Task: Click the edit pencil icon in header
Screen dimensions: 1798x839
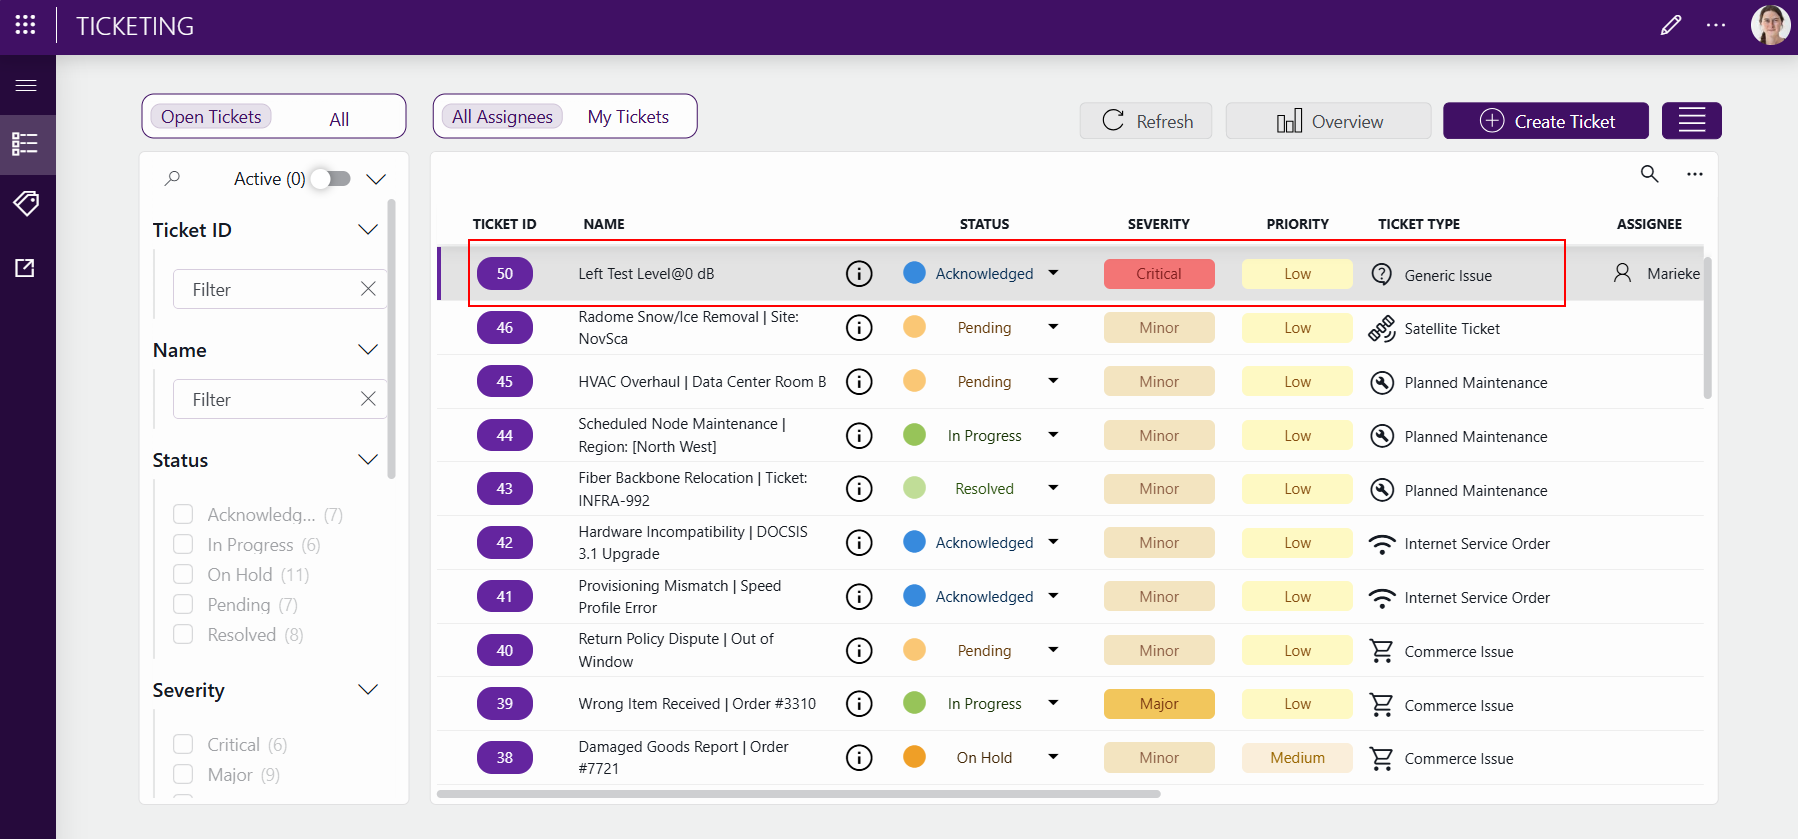Action: pyautogui.click(x=1671, y=25)
